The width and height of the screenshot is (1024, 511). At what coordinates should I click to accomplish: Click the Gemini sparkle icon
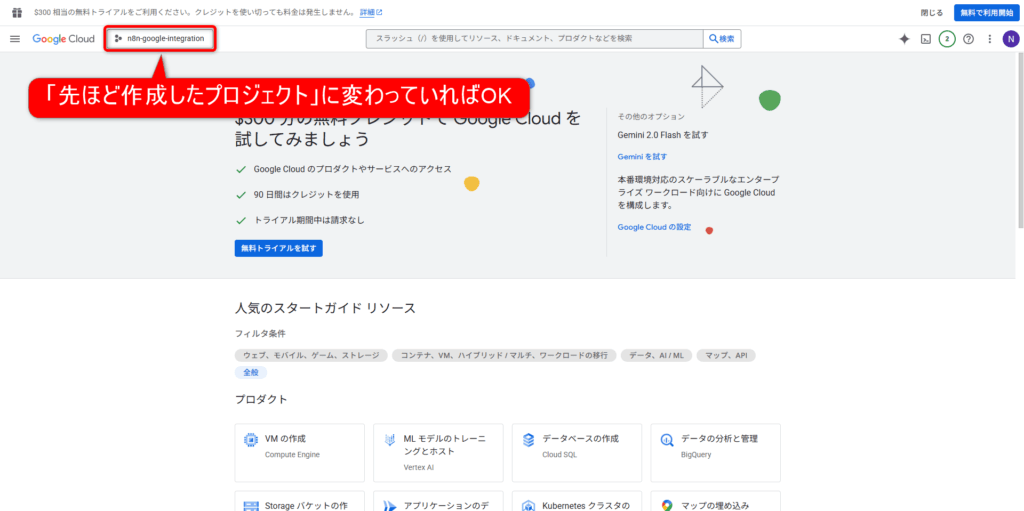click(x=904, y=39)
